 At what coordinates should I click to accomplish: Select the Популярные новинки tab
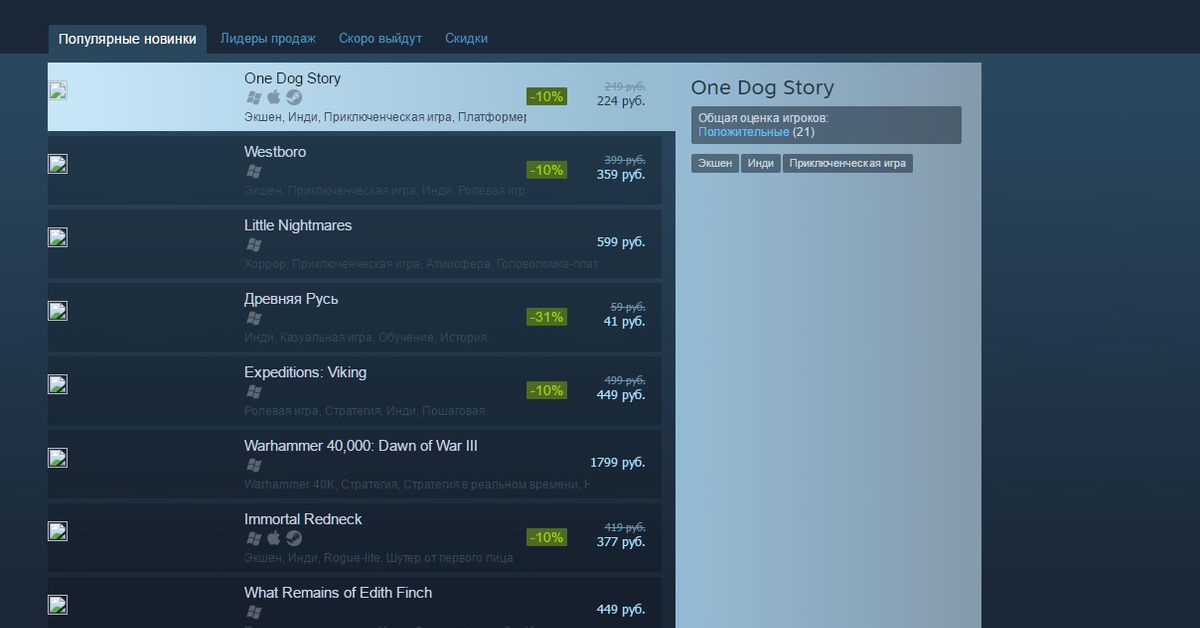(x=127, y=39)
